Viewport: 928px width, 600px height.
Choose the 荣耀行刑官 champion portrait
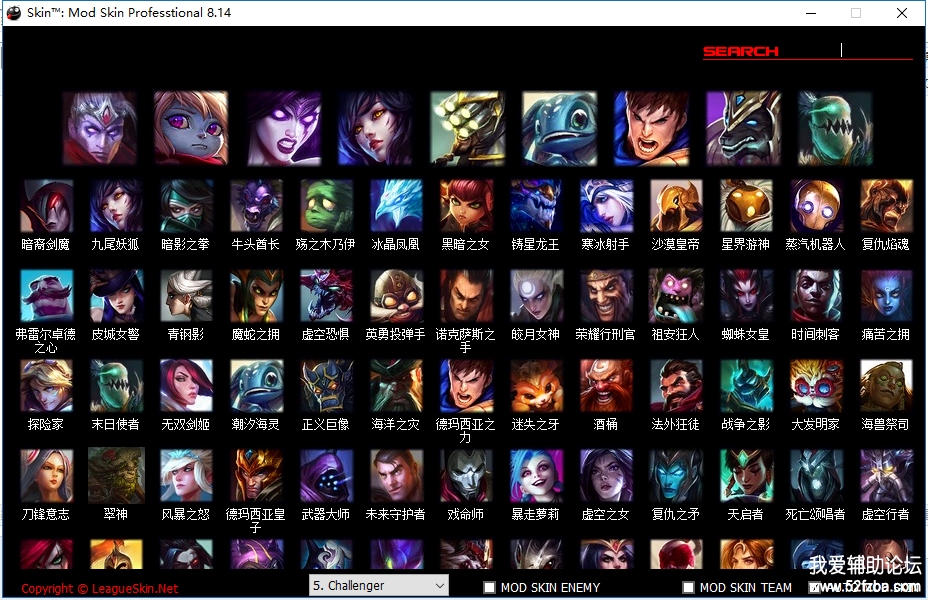point(606,296)
